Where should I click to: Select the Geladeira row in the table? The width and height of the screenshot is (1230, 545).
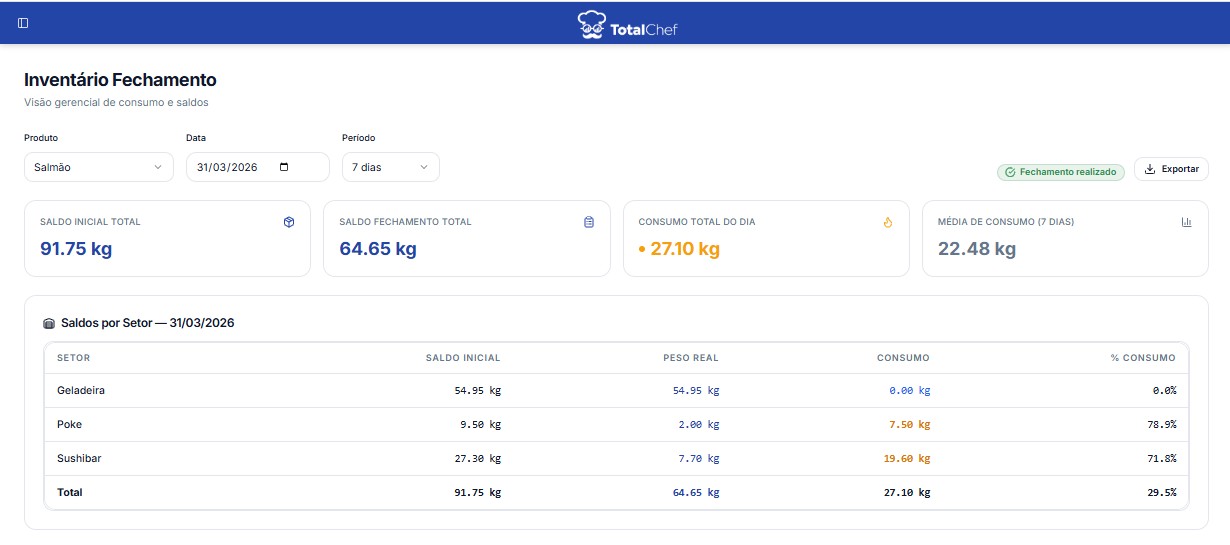[x=81, y=391]
